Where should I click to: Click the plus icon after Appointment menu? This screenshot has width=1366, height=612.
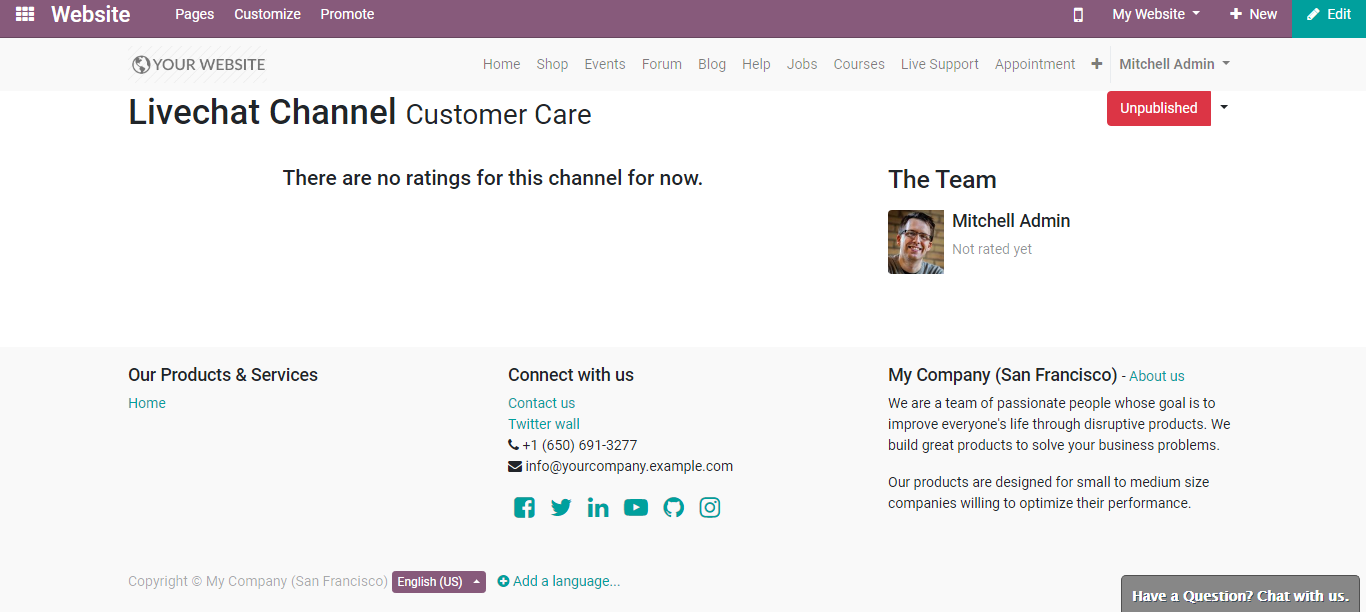(1096, 64)
